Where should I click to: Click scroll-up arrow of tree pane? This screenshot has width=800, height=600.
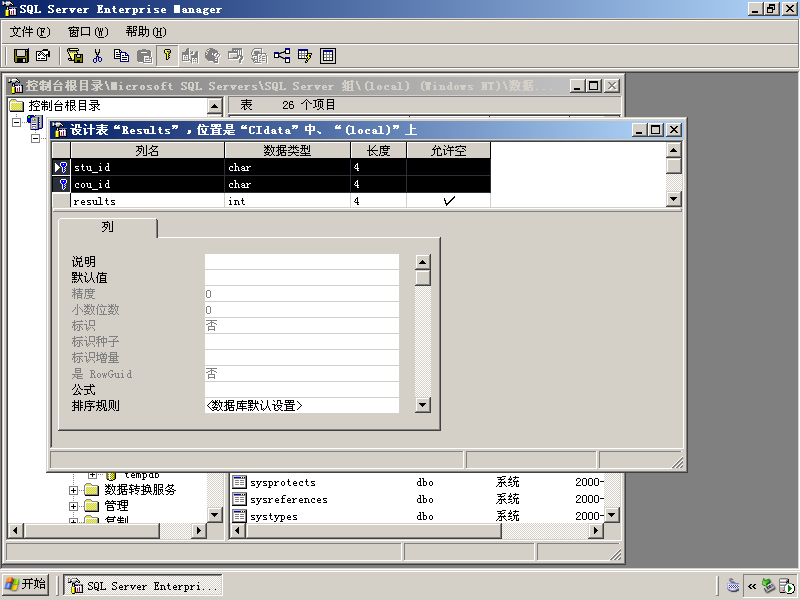[215, 106]
